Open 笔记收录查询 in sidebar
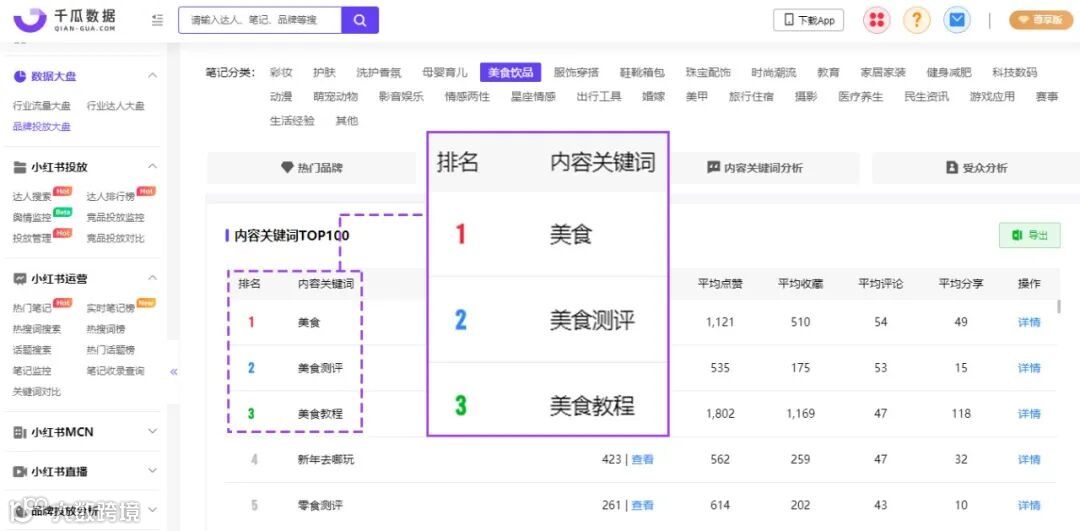The height and width of the screenshot is (531, 1080). coord(116,371)
